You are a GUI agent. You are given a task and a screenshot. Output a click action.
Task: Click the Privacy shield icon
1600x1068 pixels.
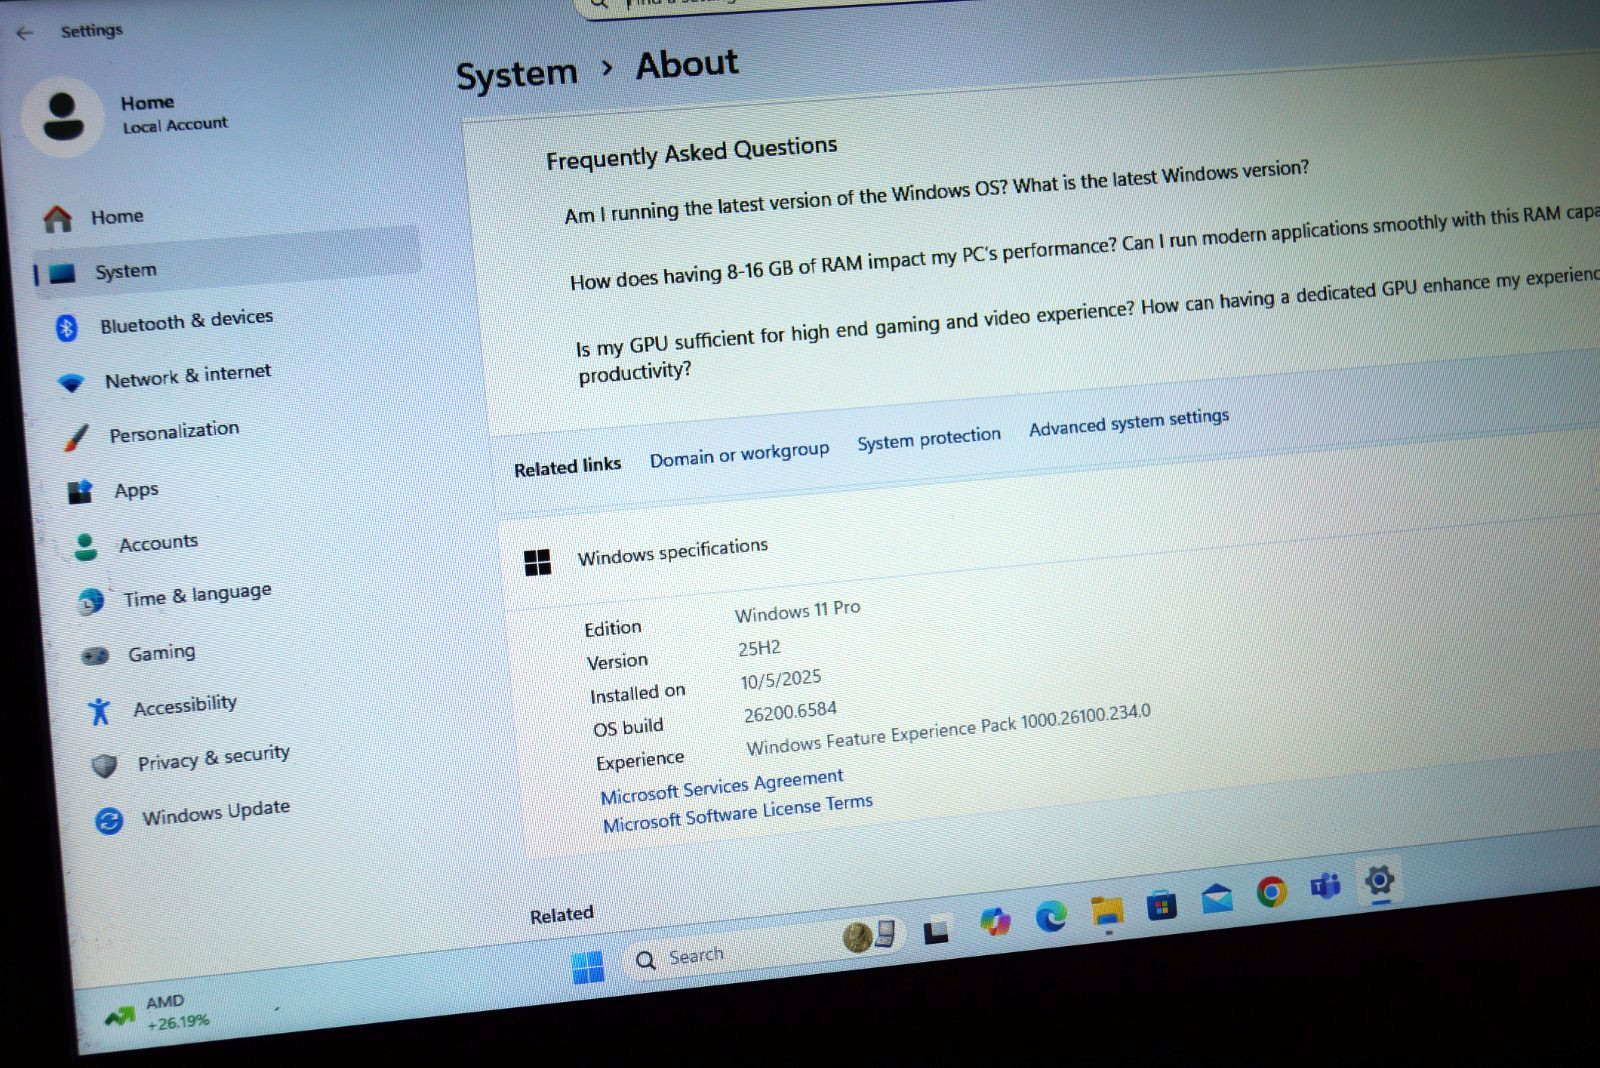[104, 766]
